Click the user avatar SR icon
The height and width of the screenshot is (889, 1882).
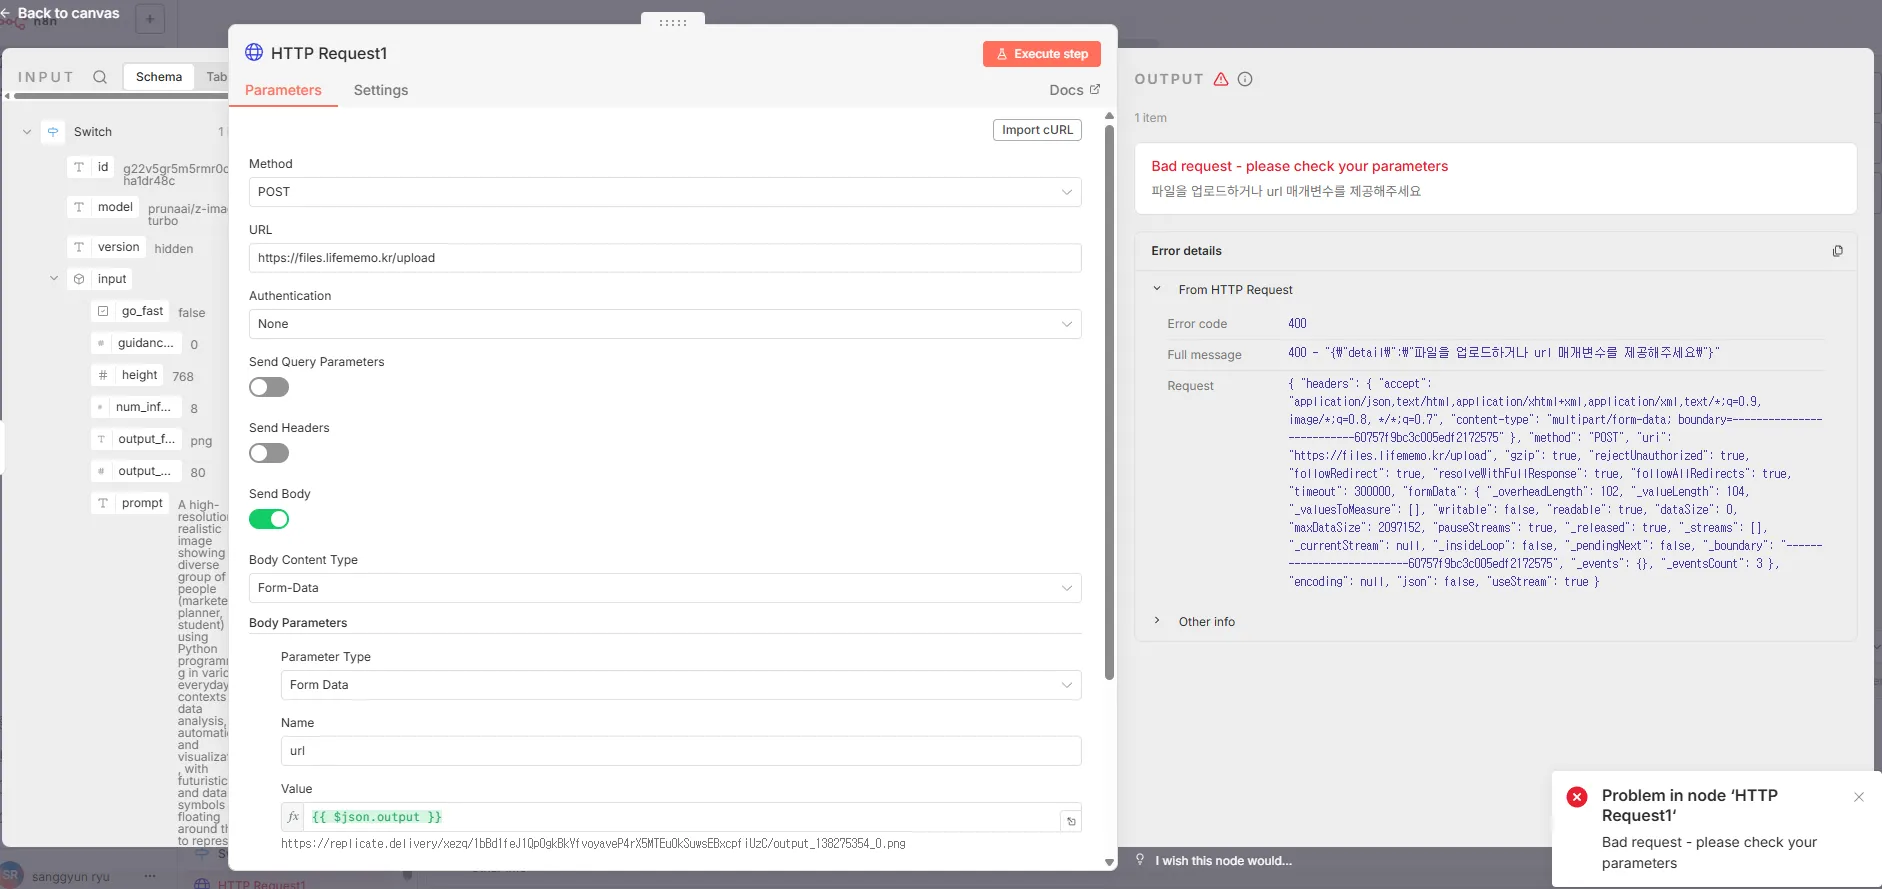[11, 875]
